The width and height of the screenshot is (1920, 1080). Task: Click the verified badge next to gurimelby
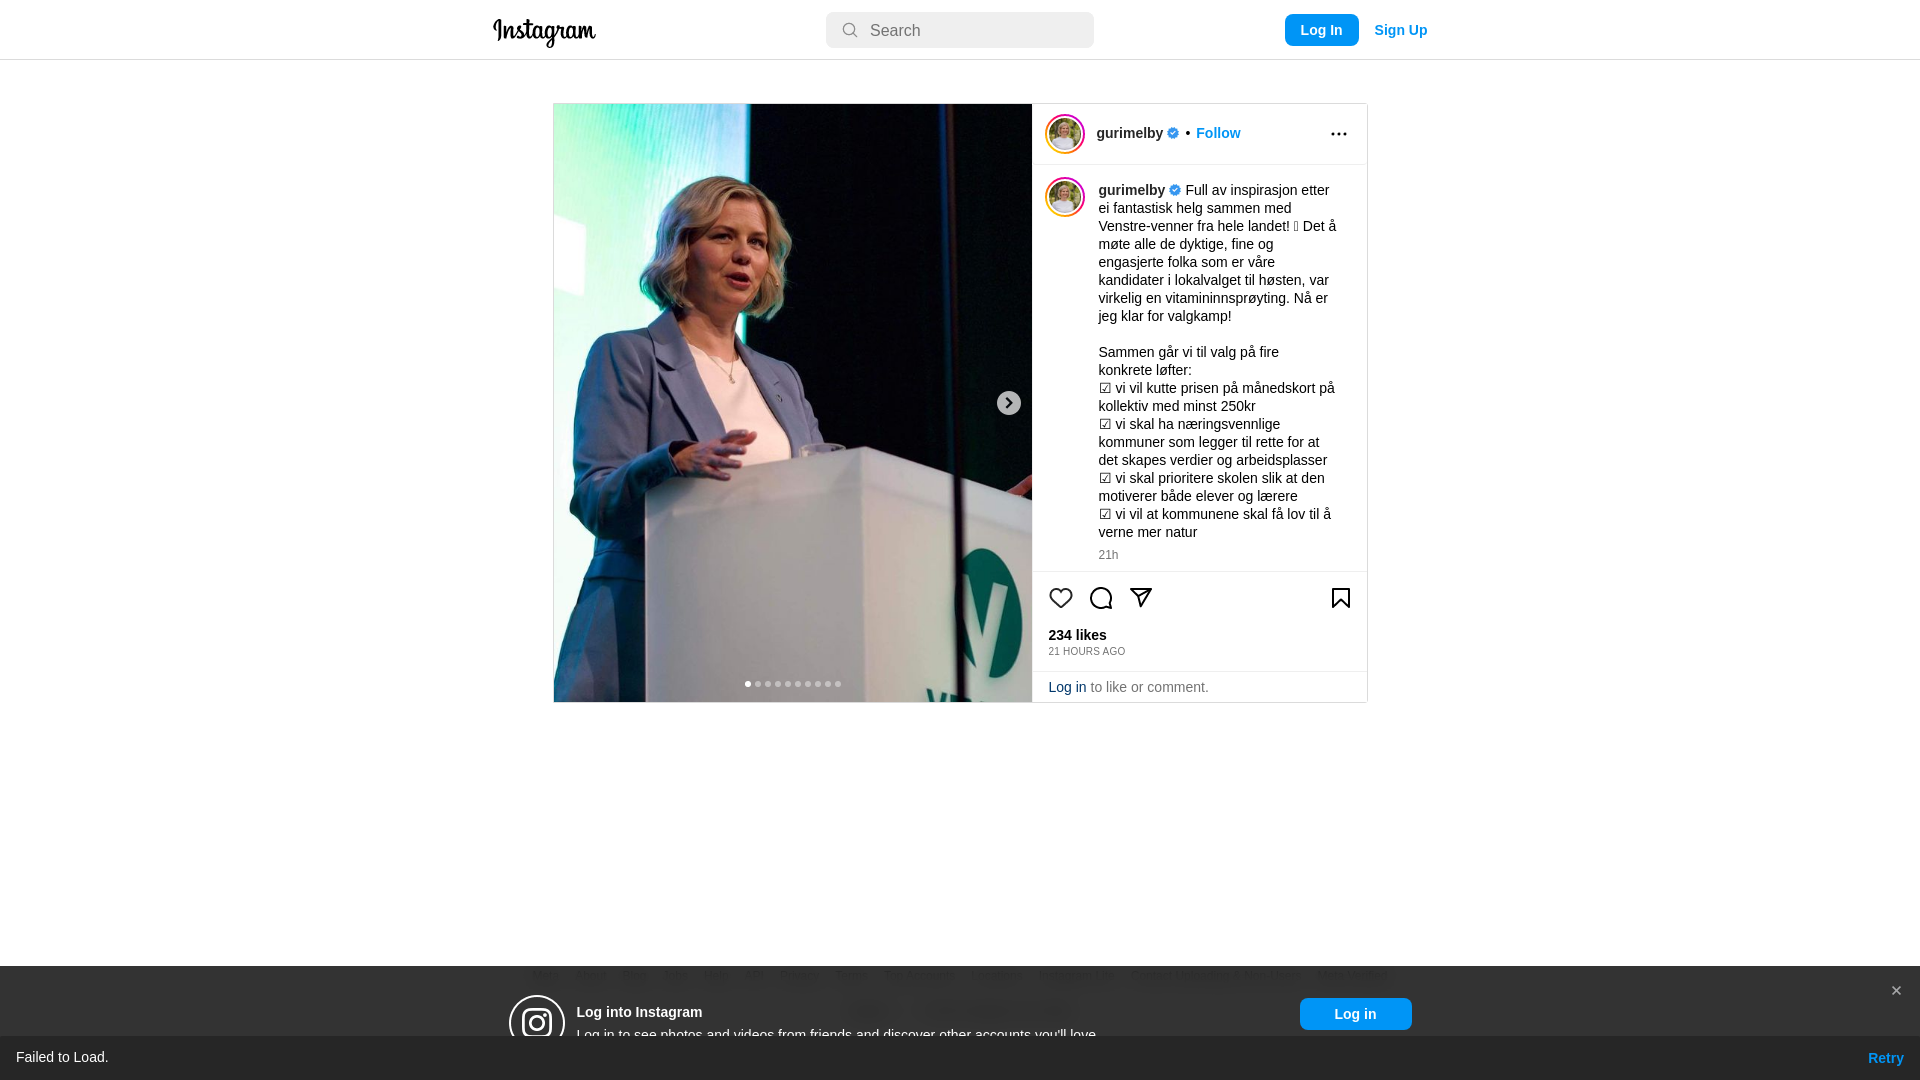[x=1173, y=133]
